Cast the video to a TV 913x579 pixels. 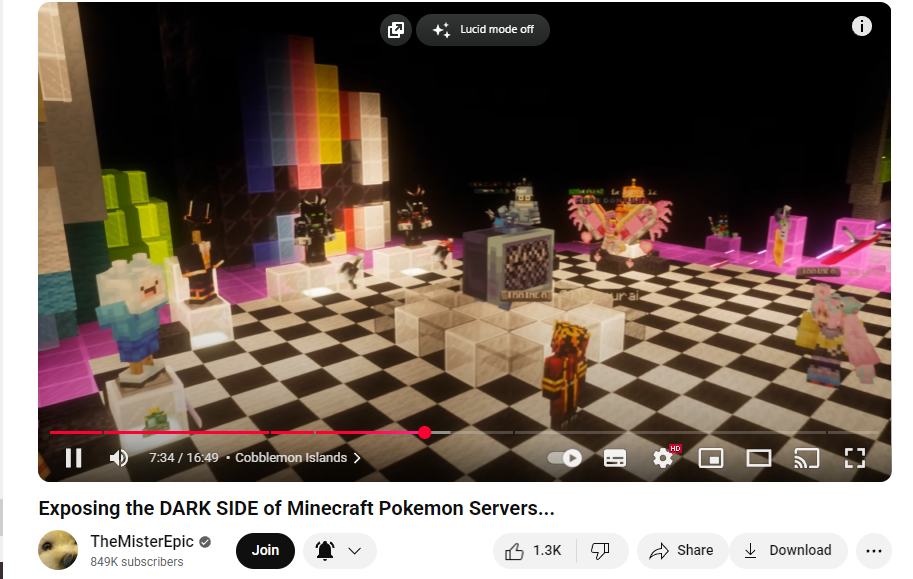tap(806, 458)
